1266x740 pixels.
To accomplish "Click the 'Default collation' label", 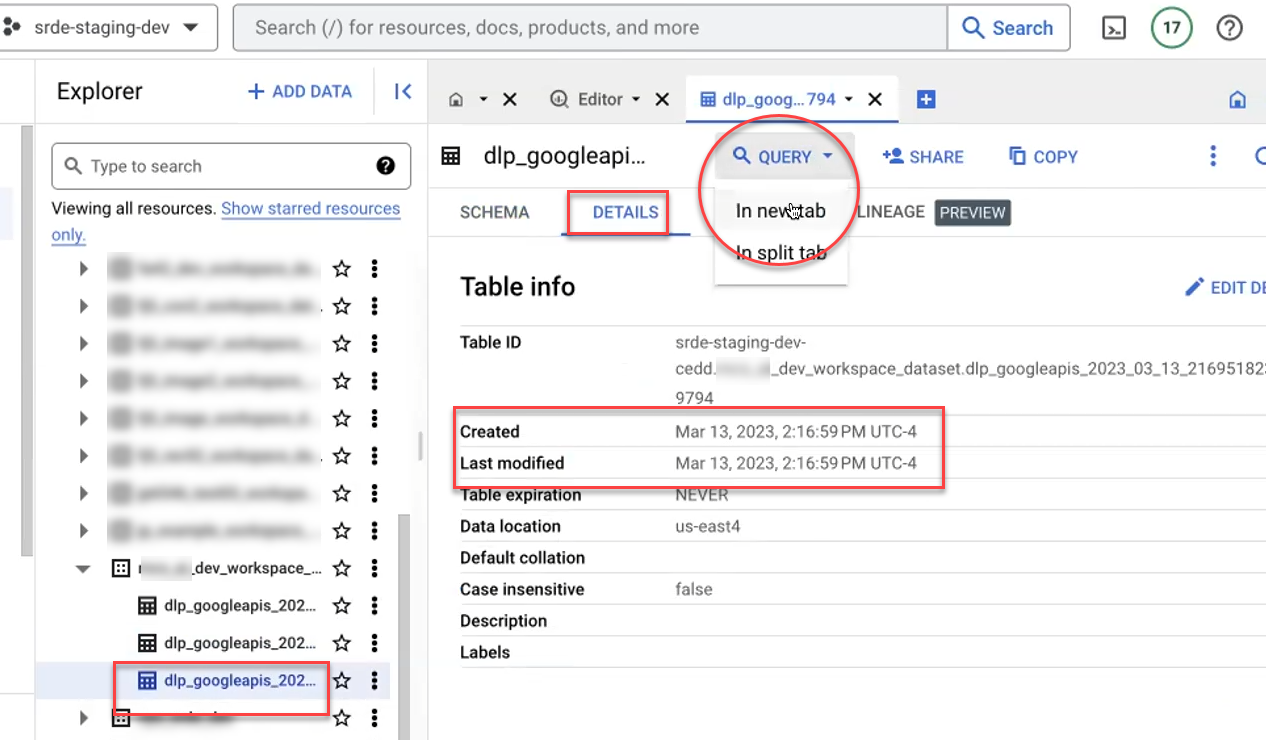I will point(522,558).
